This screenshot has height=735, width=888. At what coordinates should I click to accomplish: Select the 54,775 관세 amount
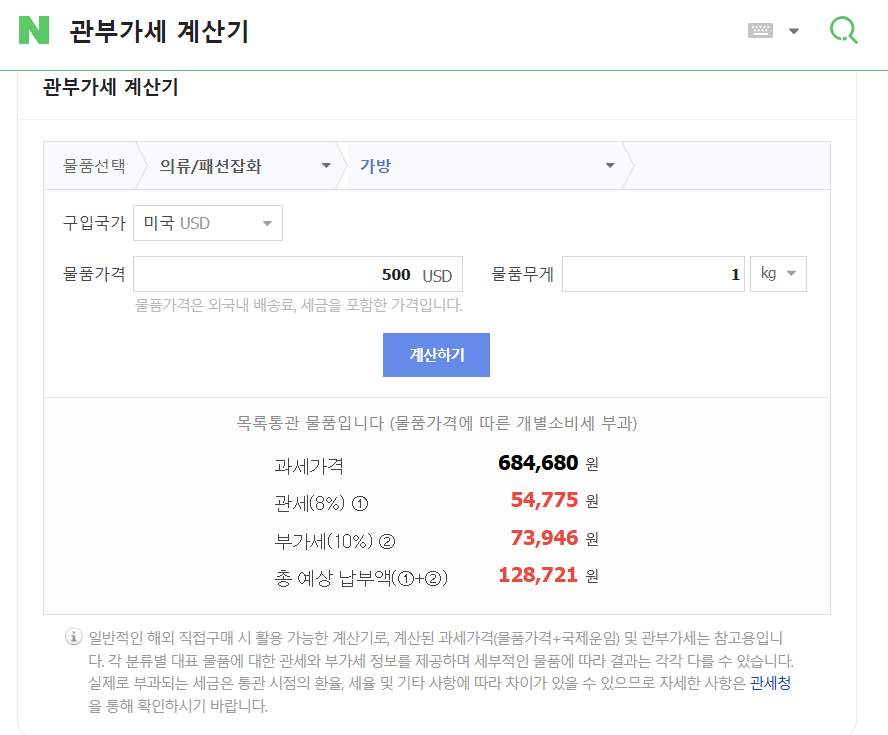[x=544, y=500]
